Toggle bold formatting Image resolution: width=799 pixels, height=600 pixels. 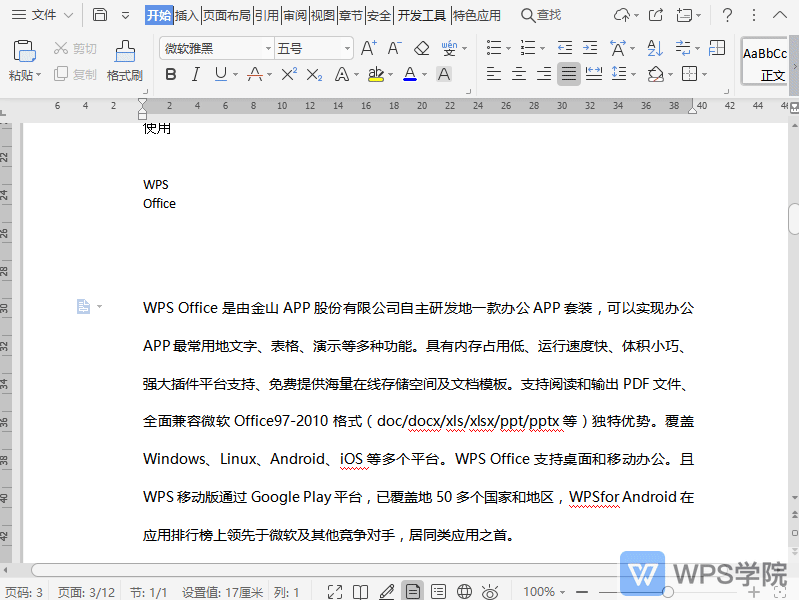pos(171,74)
